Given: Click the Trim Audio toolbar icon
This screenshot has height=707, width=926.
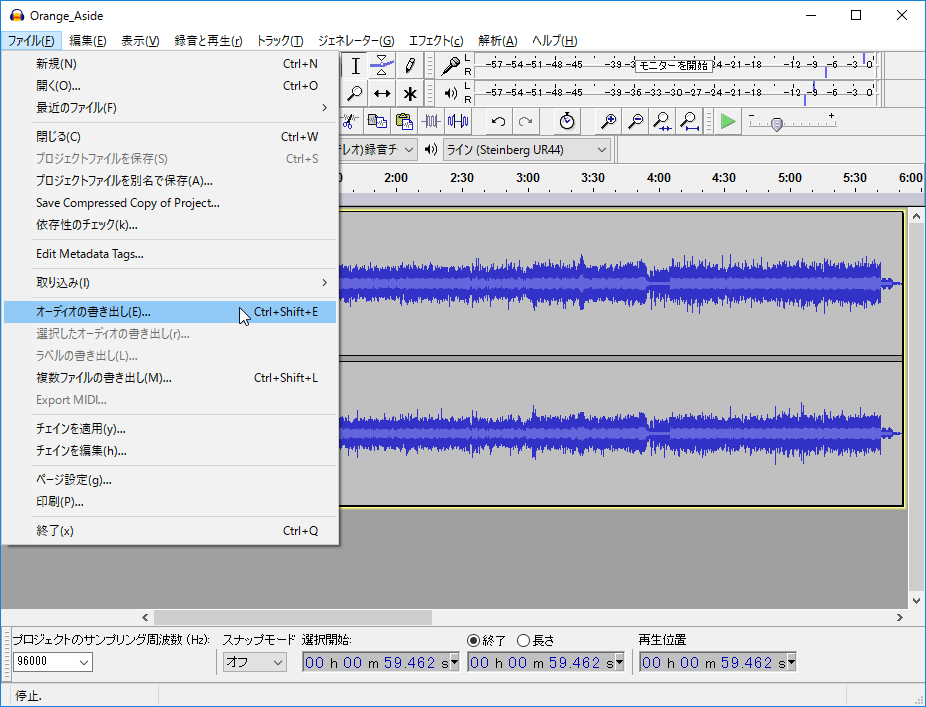Looking at the screenshot, I should coord(431,121).
